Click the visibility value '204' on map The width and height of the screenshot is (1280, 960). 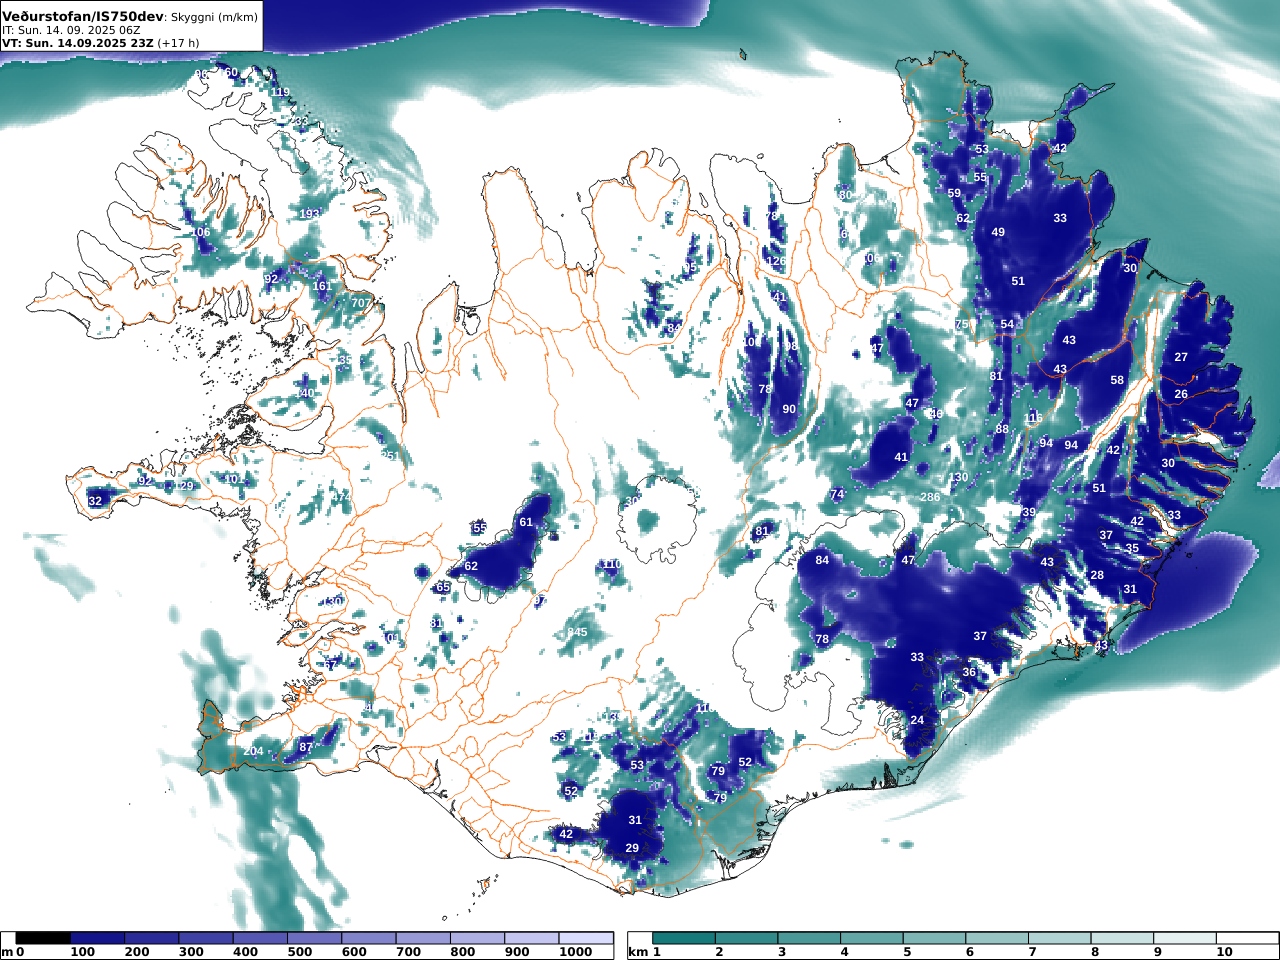tap(253, 751)
